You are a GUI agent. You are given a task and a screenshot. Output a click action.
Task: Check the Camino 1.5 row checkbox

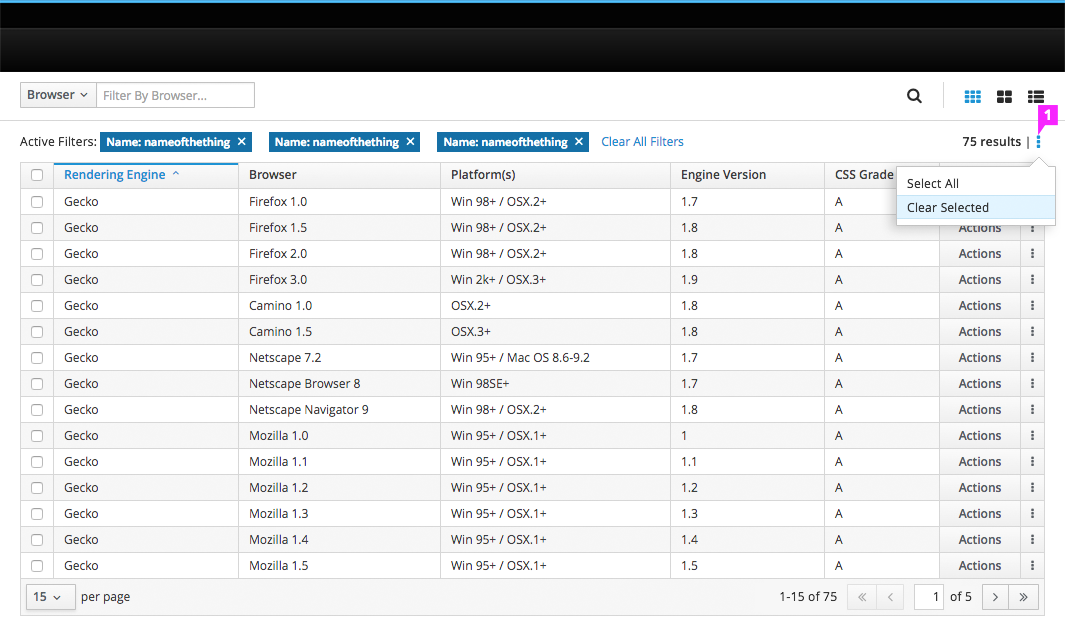click(37, 332)
